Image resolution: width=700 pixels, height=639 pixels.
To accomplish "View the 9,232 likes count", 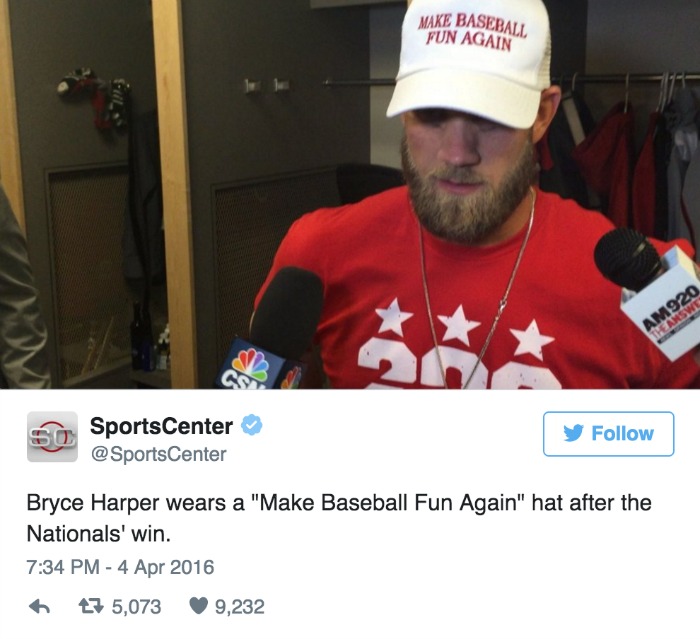I will click(x=240, y=606).
